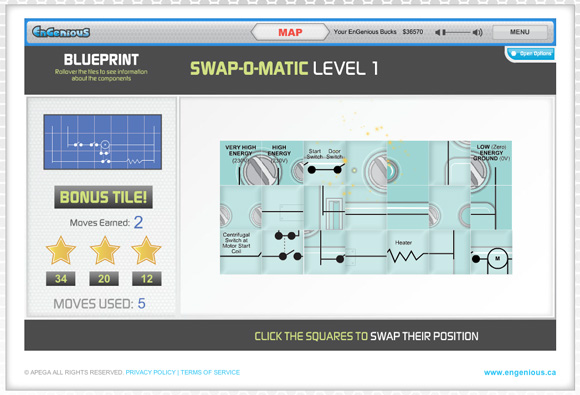
Task: Select the motor M symbol tile
Action: [x=491, y=252]
